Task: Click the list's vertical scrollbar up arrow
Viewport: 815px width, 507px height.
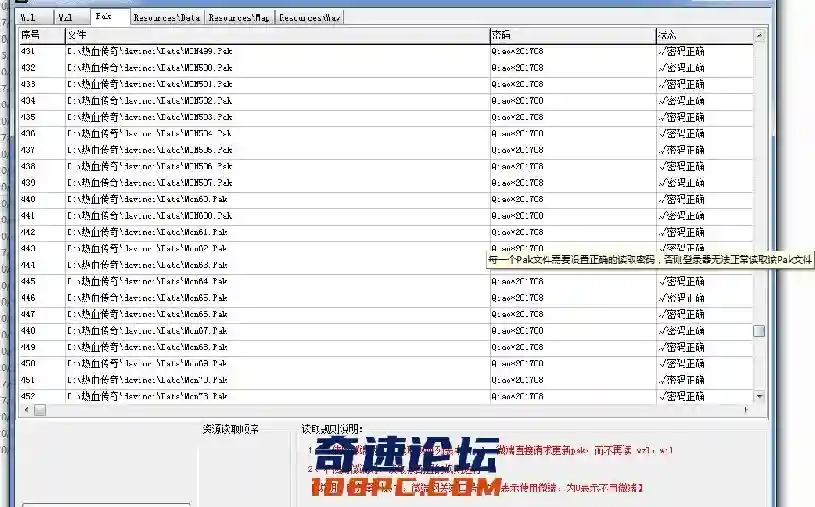Action: [759, 35]
